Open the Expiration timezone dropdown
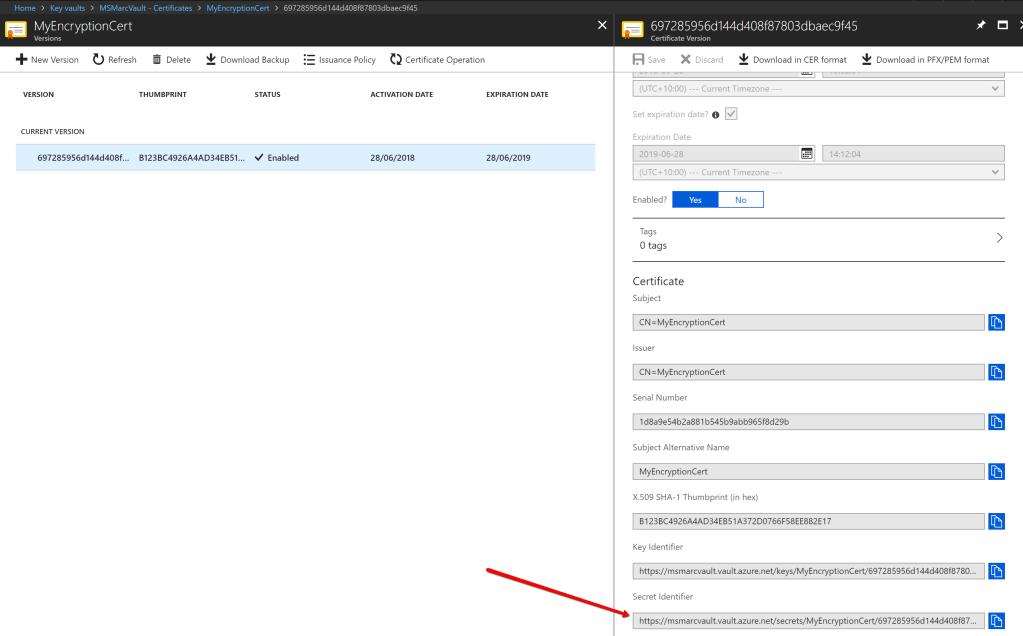1023x636 pixels. click(817, 171)
